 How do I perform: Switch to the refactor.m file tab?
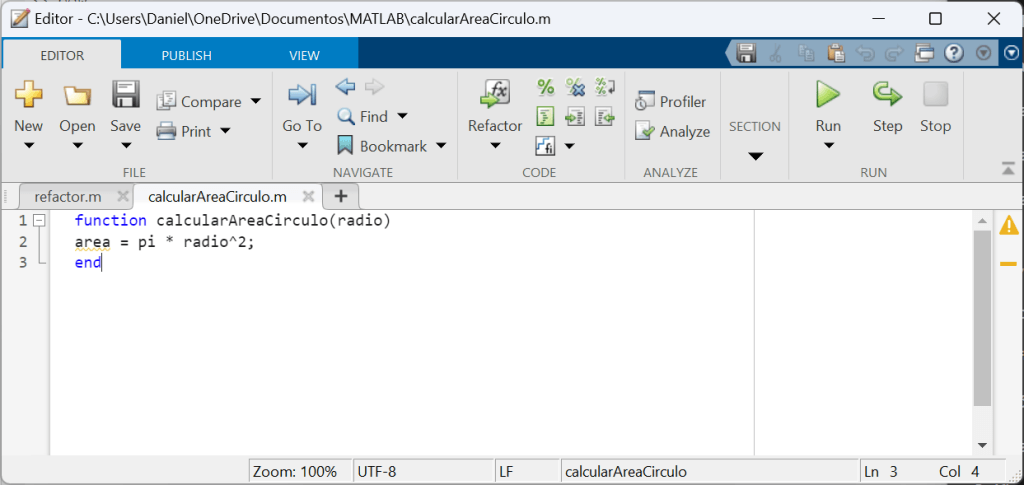tap(68, 196)
